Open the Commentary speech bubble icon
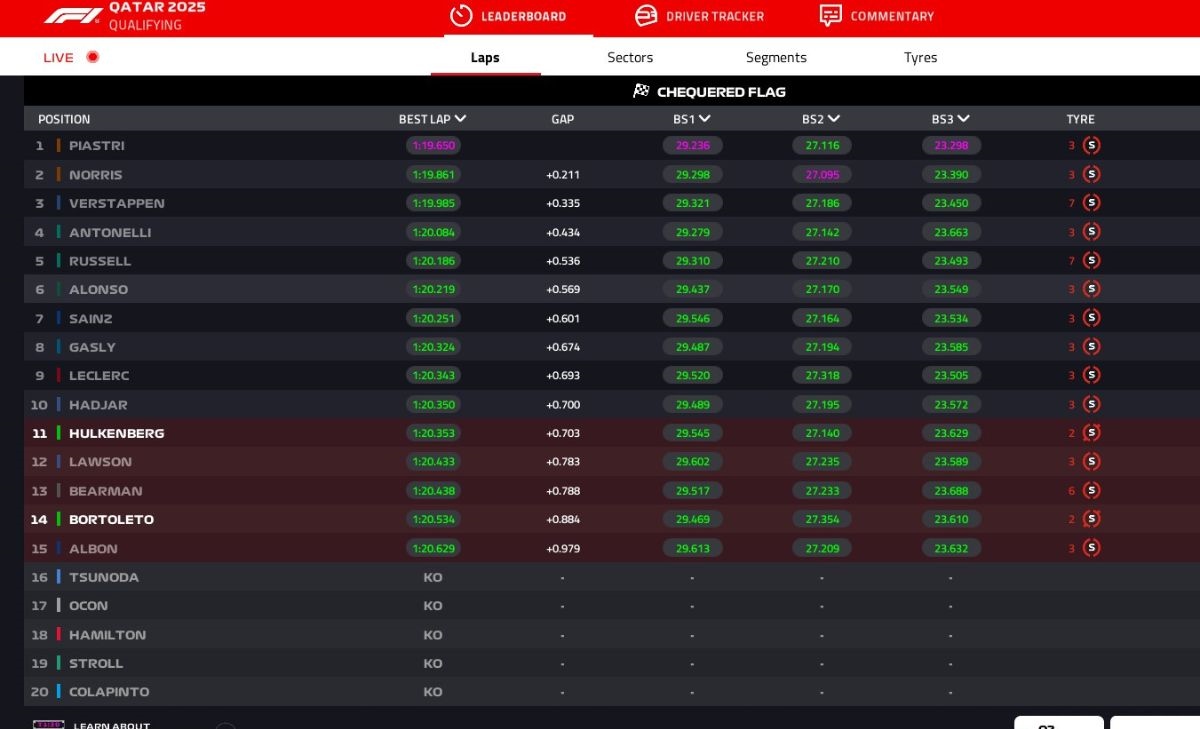Viewport: 1200px width, 729px height. [x=830, y=16]
